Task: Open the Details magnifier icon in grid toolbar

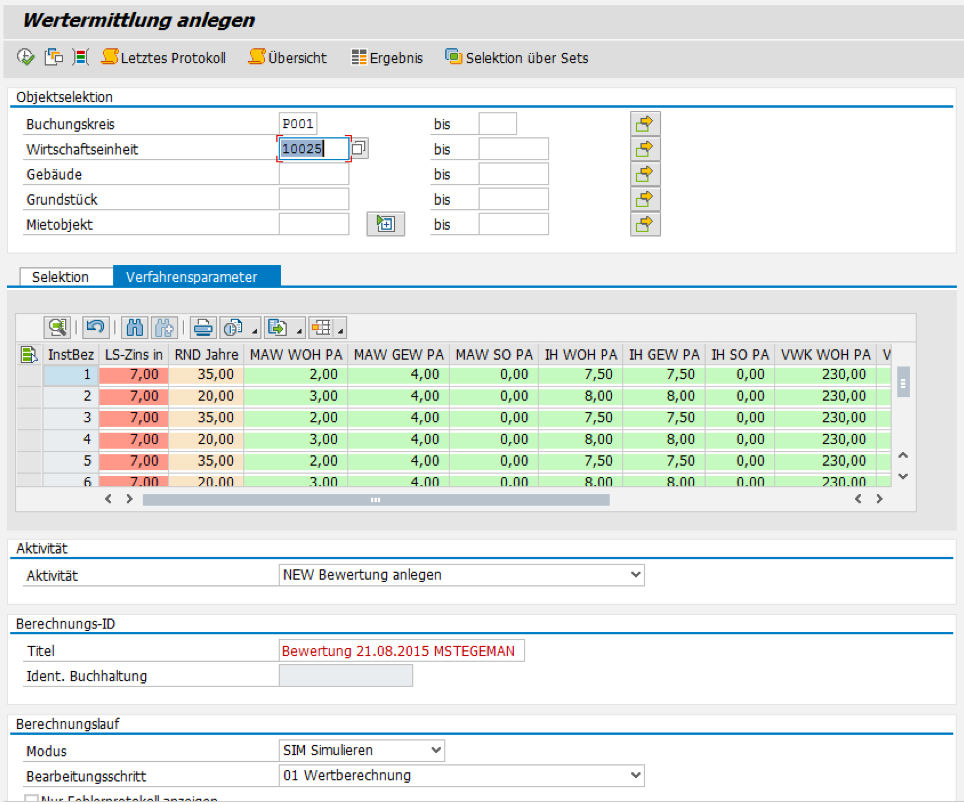Action: (x=57, y=327)
